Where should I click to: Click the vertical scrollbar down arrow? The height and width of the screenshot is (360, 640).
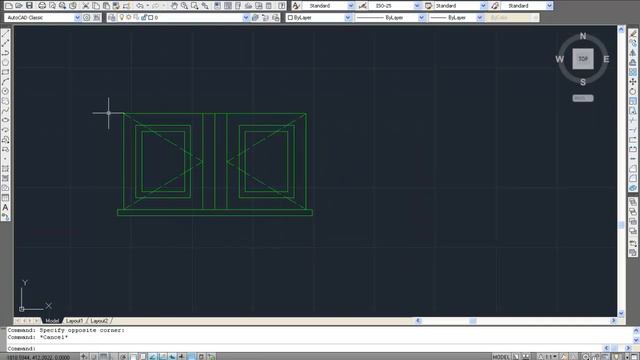(x=621, y=313)
